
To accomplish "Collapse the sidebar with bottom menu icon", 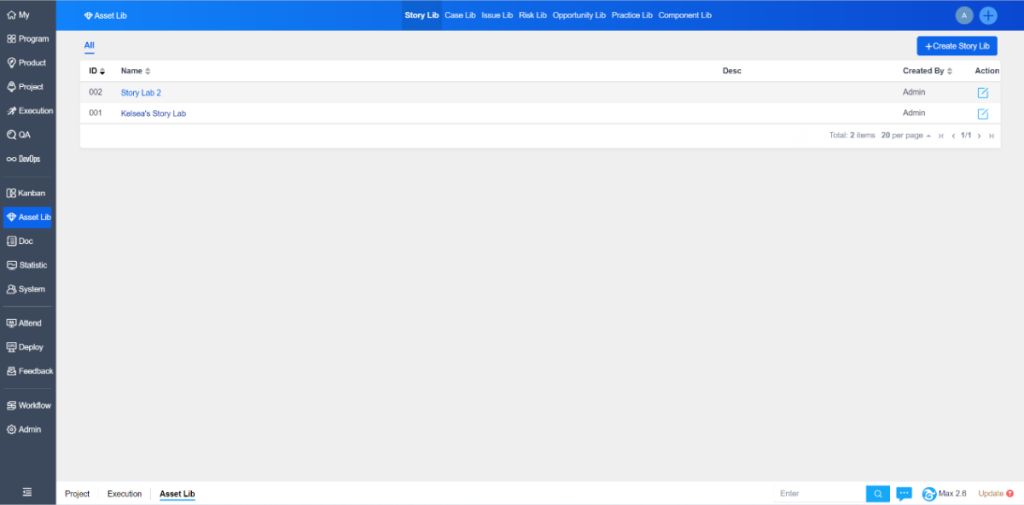I will pyautogui.click(x=27, y=492).
